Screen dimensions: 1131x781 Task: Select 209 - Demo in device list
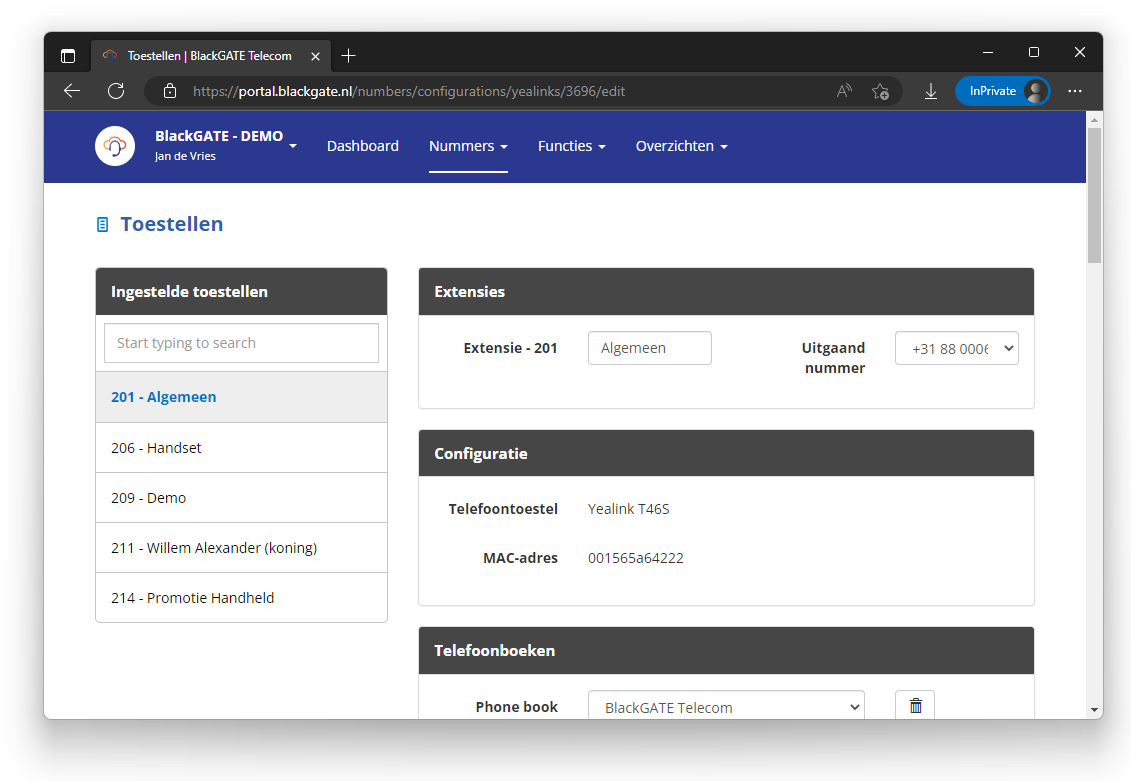tap(241, 498)
